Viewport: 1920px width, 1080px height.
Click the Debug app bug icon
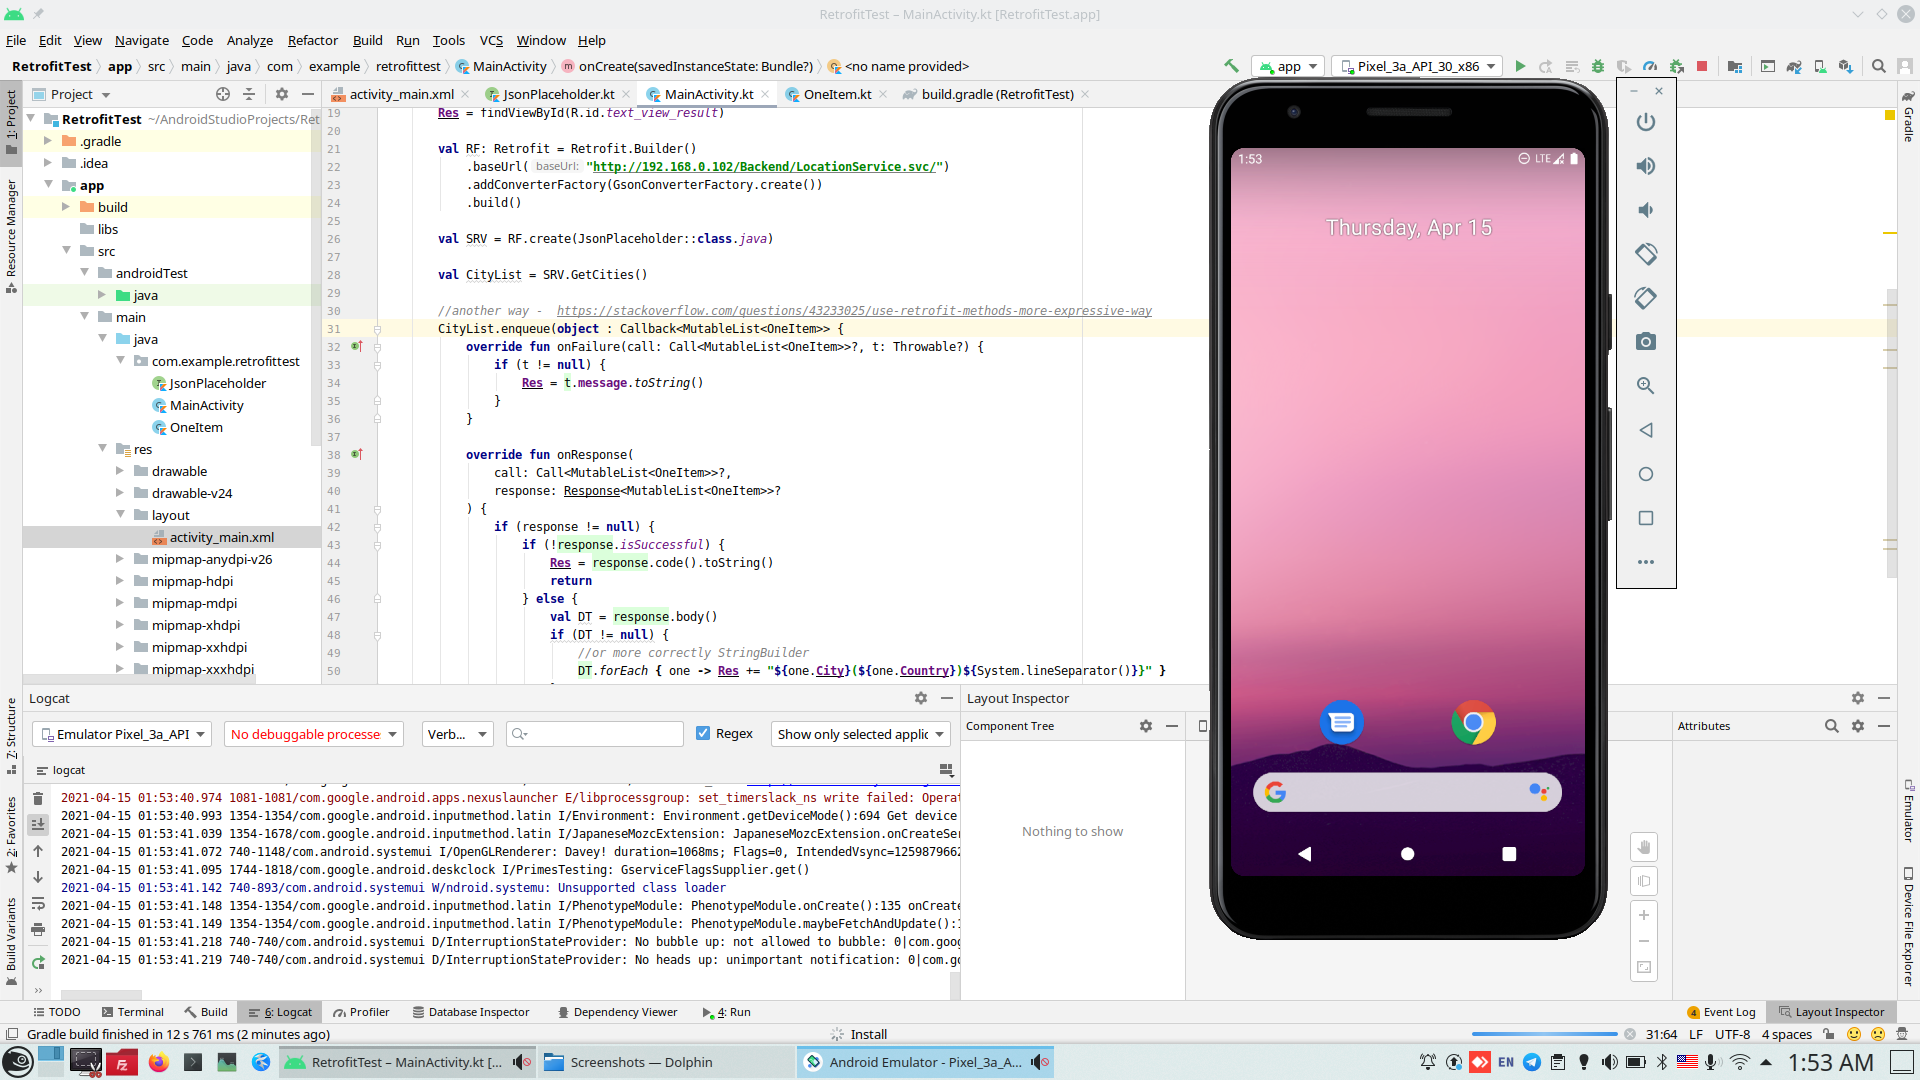[x=1598, y=67]
